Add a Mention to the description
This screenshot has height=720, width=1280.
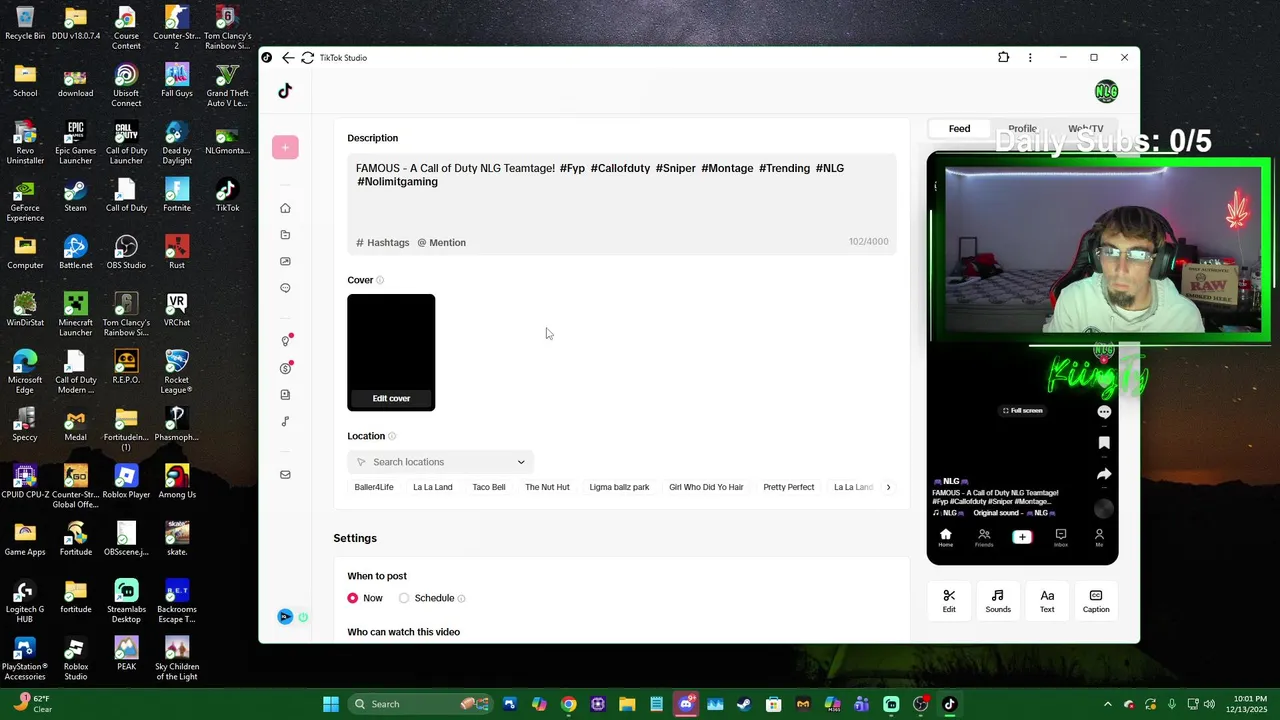tap(442, 242)
